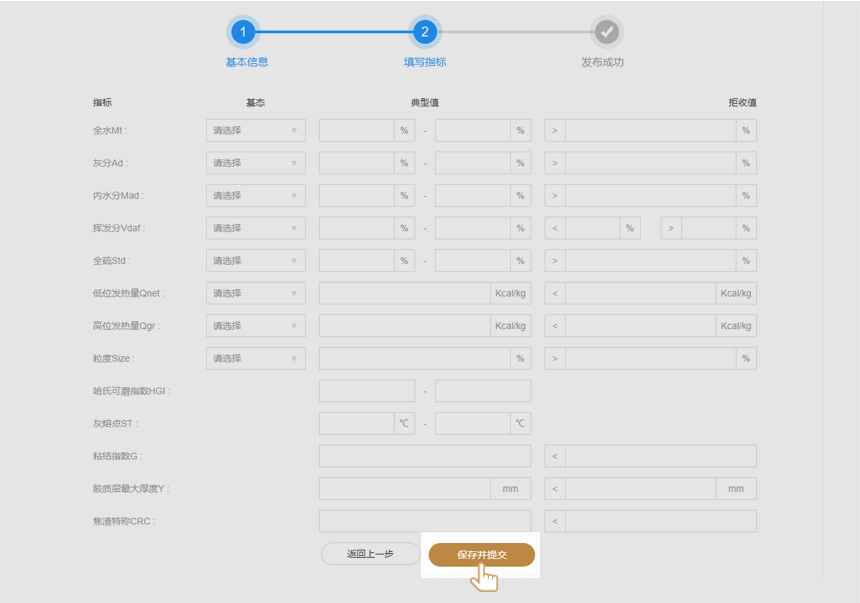Click the 填写指标 step label
The height and width of the screenshot is (603, 860).
coord(425,62)
